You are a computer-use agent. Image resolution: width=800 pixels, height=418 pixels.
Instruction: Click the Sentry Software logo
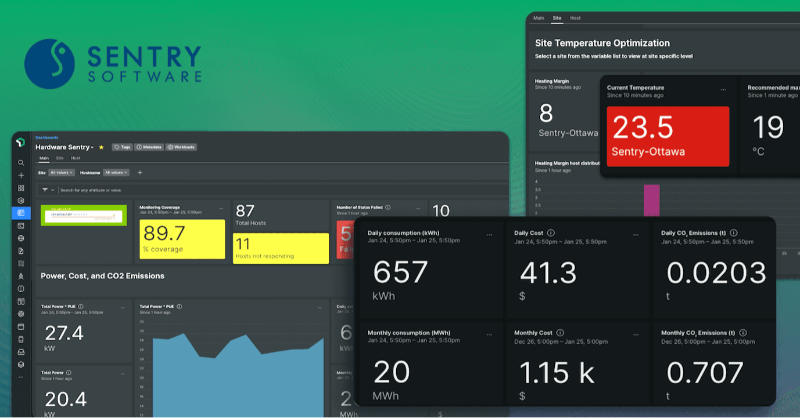pos(113,64)
